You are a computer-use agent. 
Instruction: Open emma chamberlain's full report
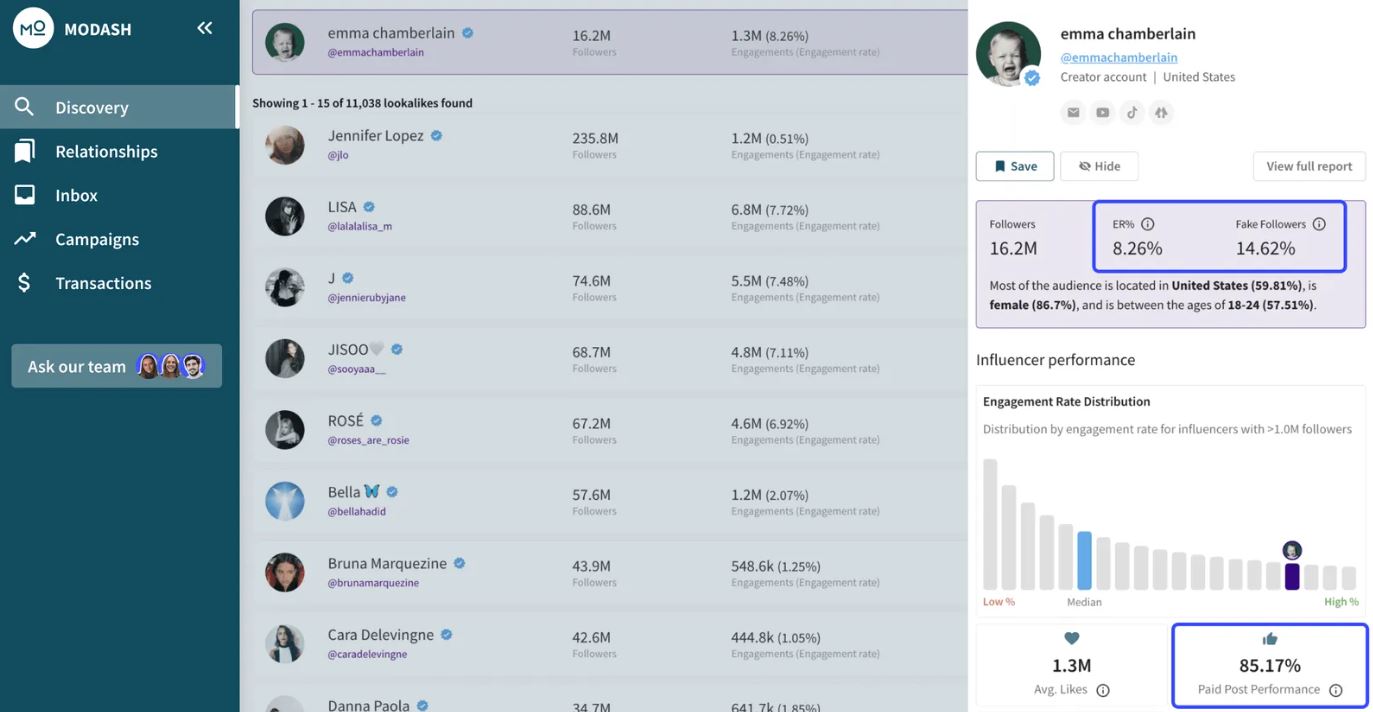pos(1309,166)
